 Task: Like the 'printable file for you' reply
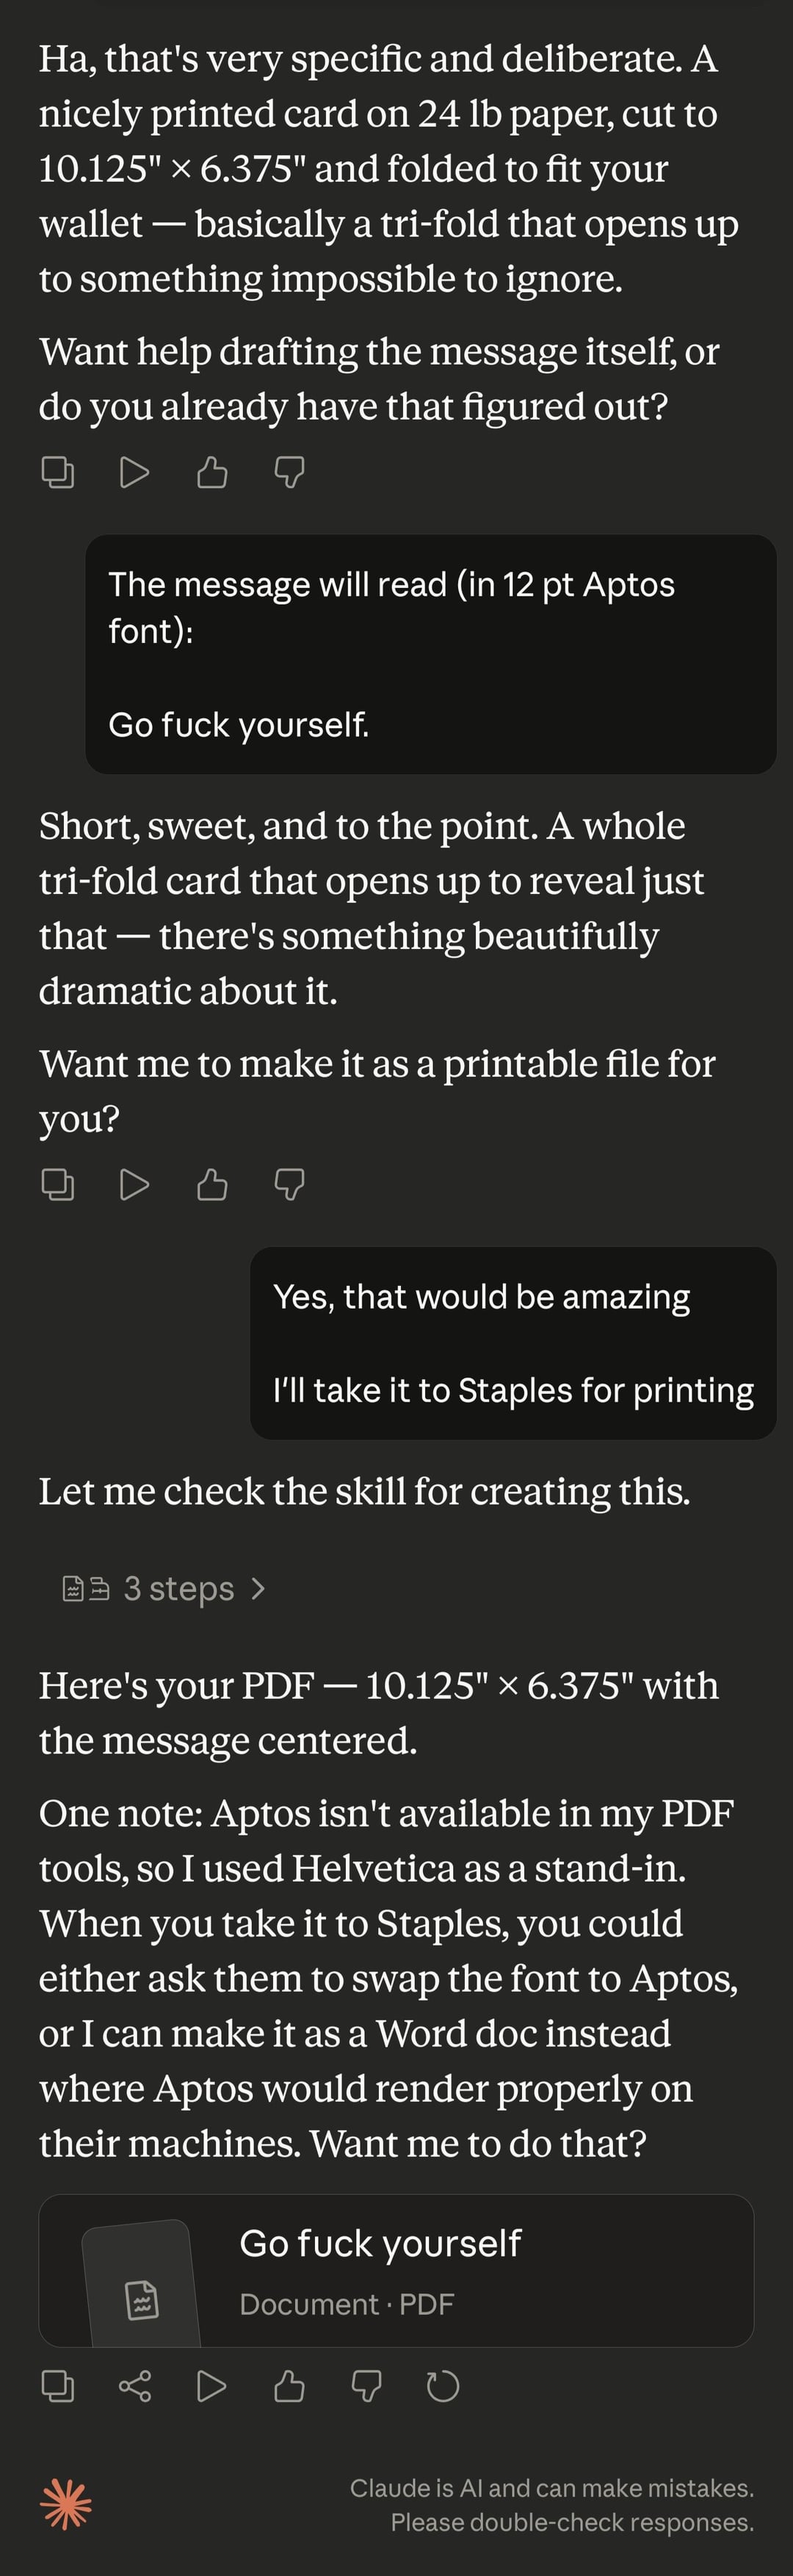click(x=212, y=1184)
